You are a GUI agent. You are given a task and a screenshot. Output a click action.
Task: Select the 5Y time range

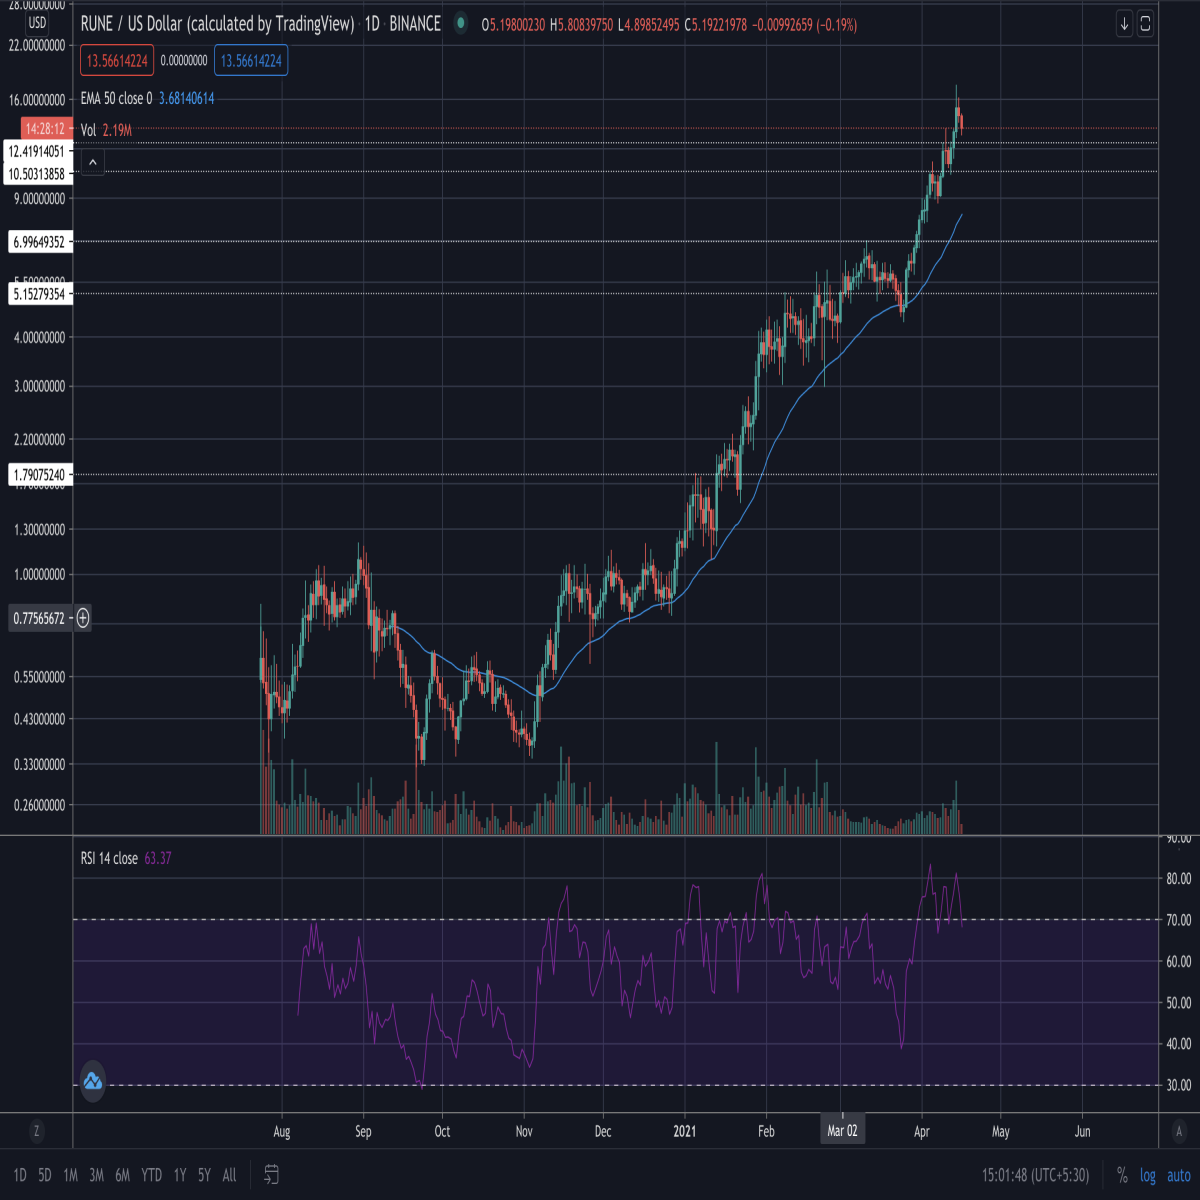(204, 1175)
